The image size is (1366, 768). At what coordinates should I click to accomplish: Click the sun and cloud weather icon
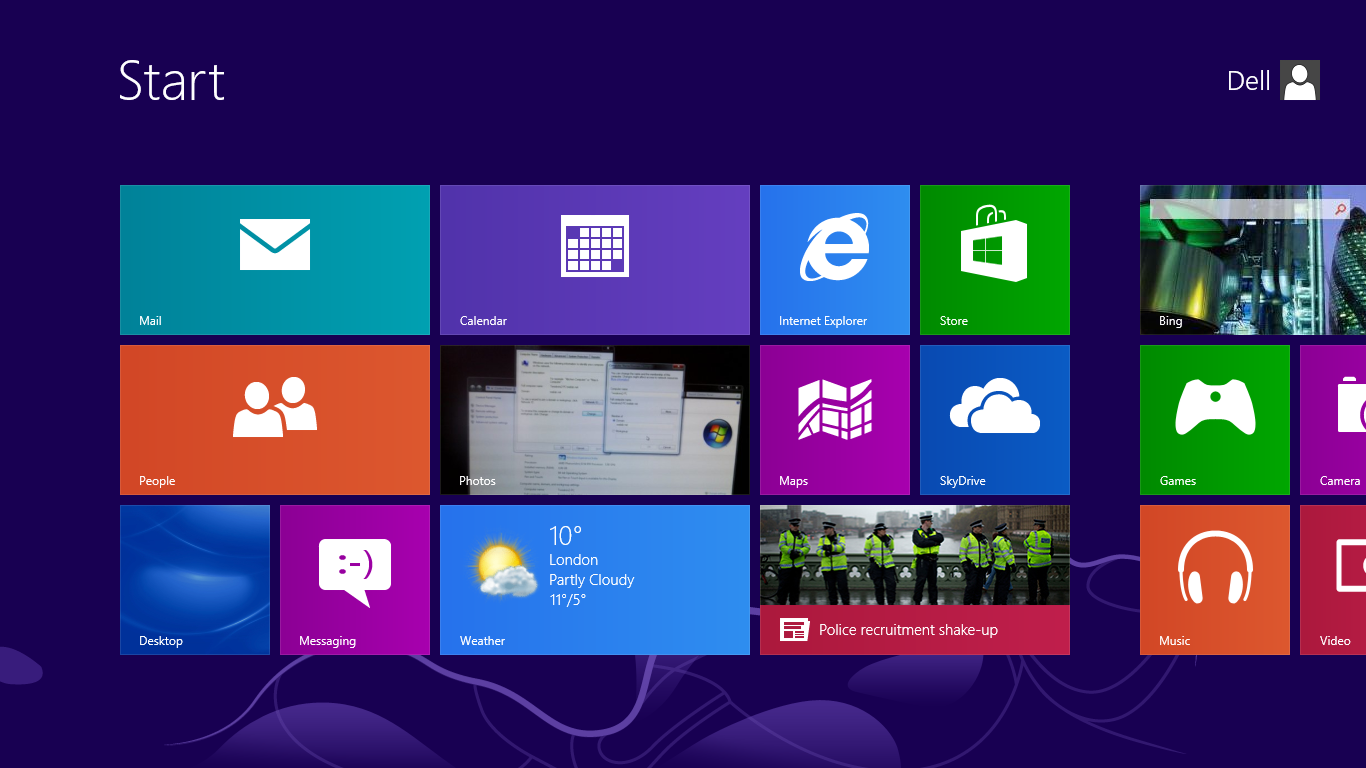[x=506, y=568]
